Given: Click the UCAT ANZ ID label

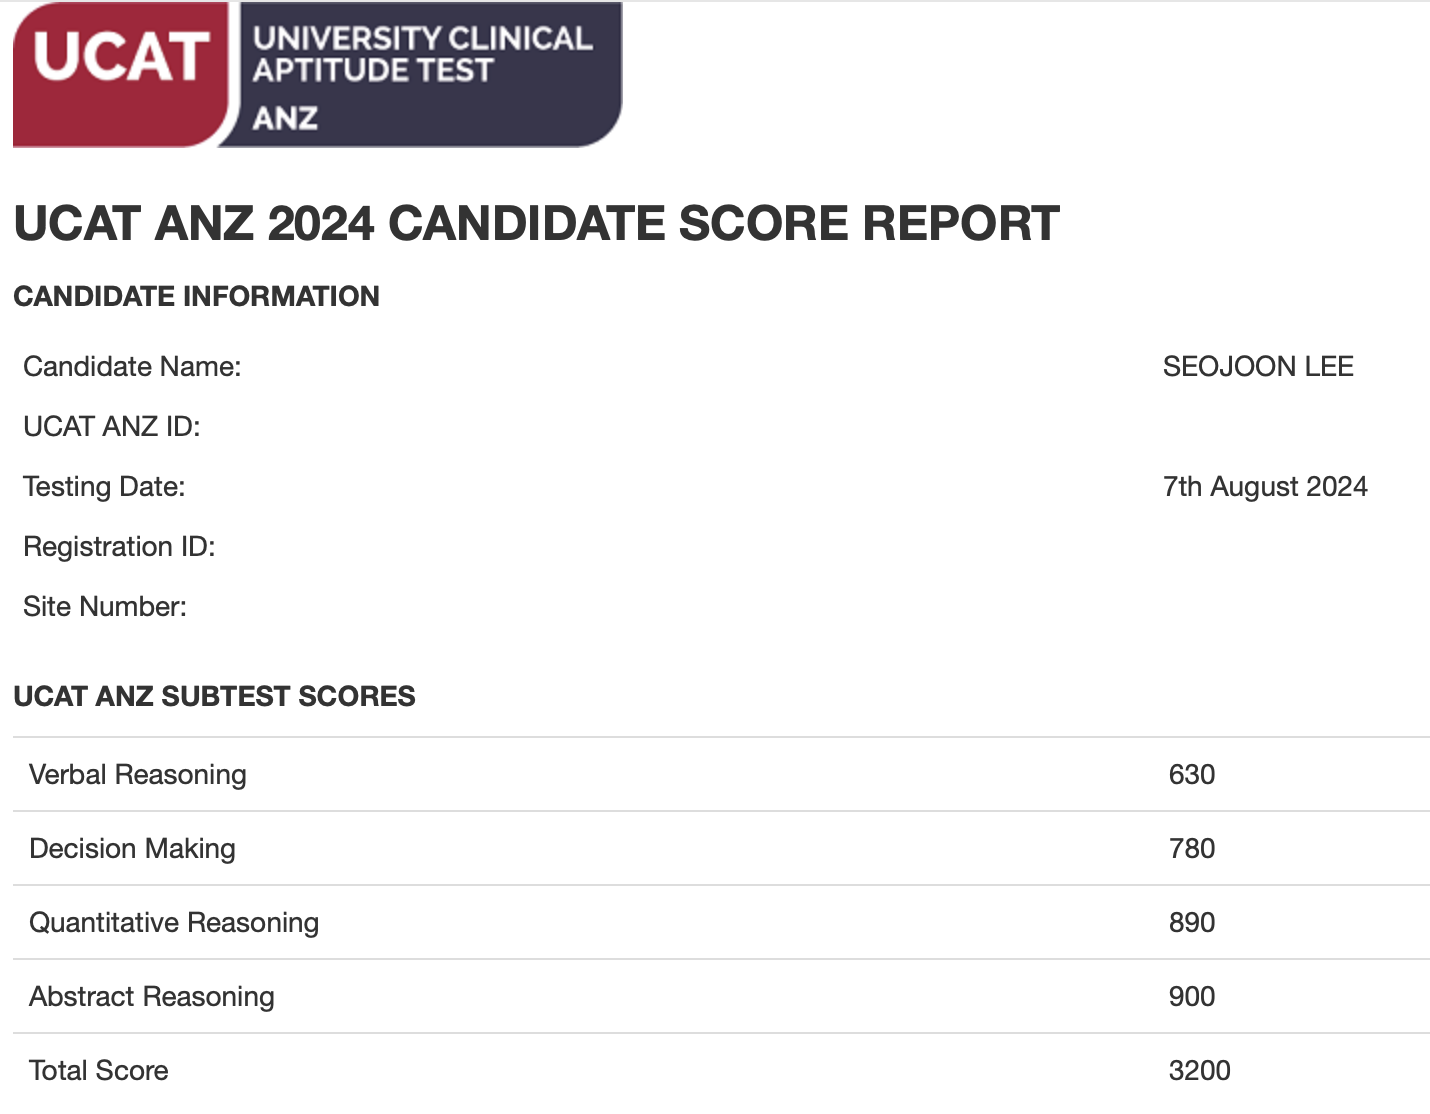Looking at the screenshot, I should [x=112, y=427].
